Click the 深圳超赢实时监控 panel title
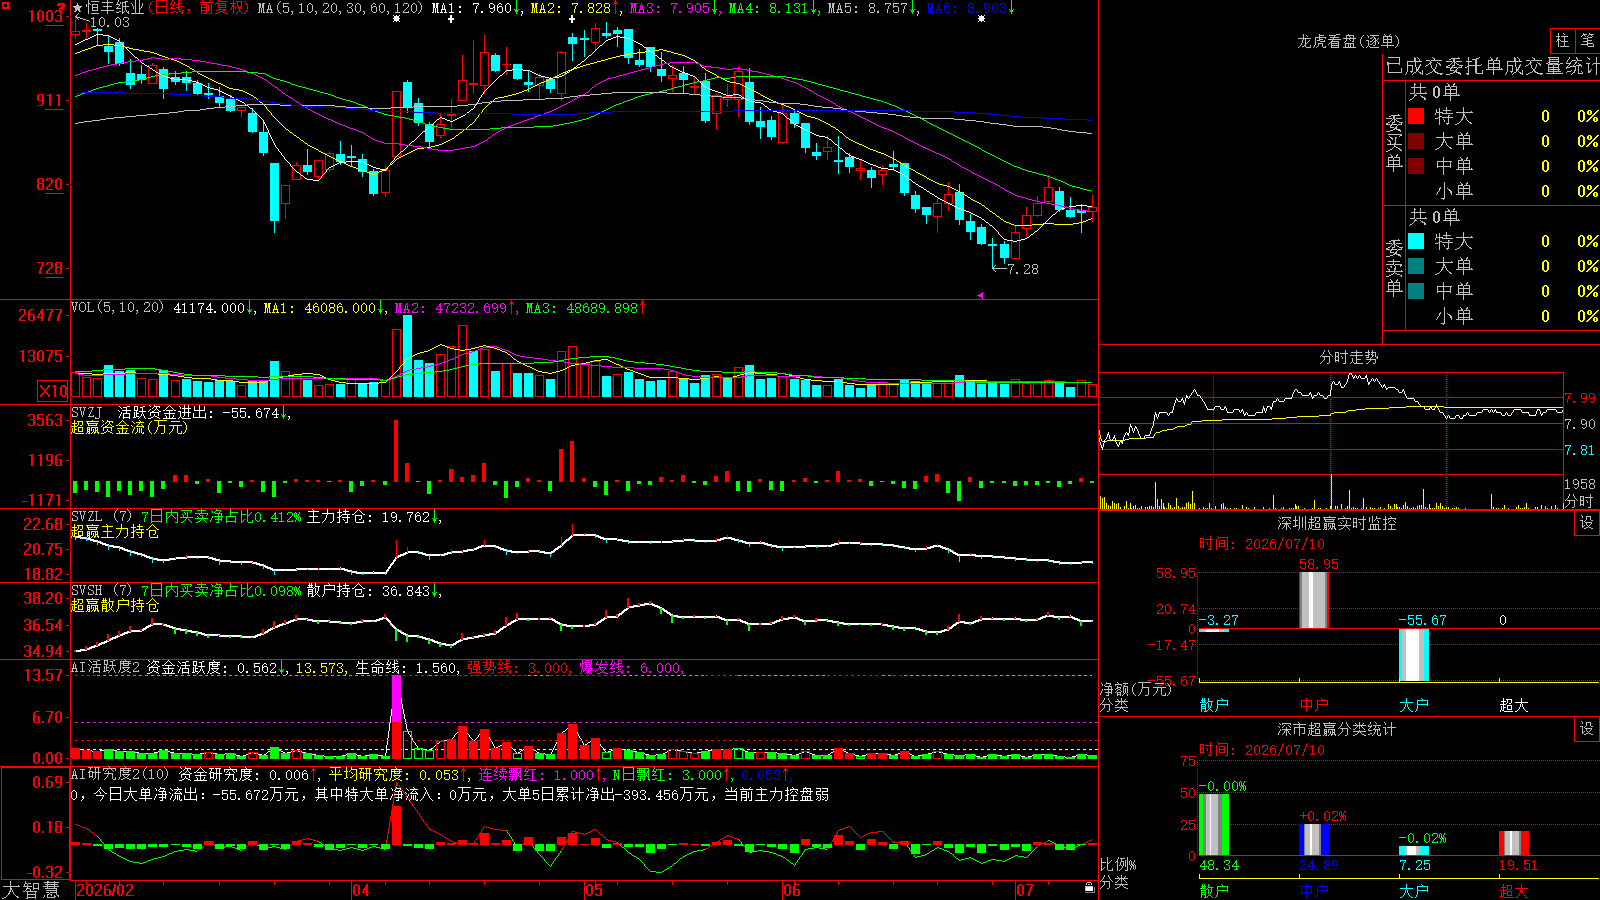The height and width of the screenshot is (900, 1600). [1336, 523]
